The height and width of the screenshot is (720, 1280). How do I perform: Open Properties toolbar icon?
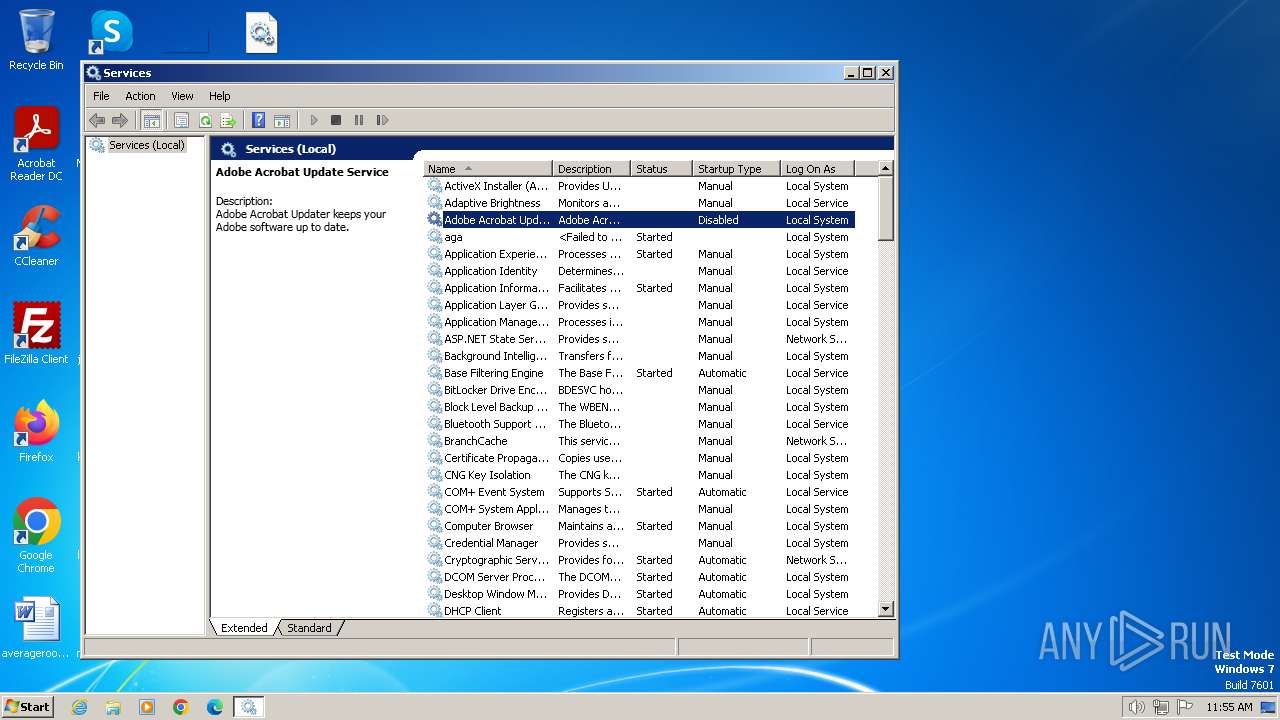[x=181, y=120]
